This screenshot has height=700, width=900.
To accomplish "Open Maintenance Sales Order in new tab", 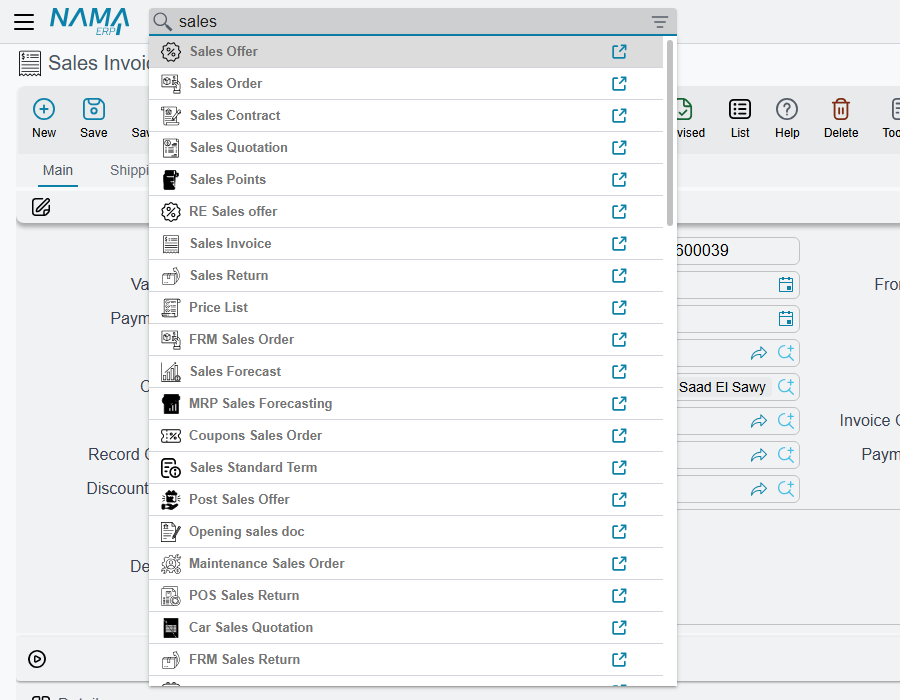I will [x=619, y=564].
